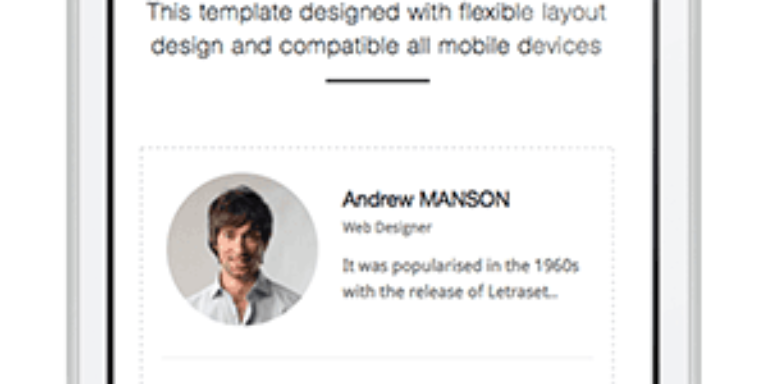Viewport: 768px width, 384px height.
Task: Click the 'This template designed with flexible layout' line
Action: coord(377,13)
